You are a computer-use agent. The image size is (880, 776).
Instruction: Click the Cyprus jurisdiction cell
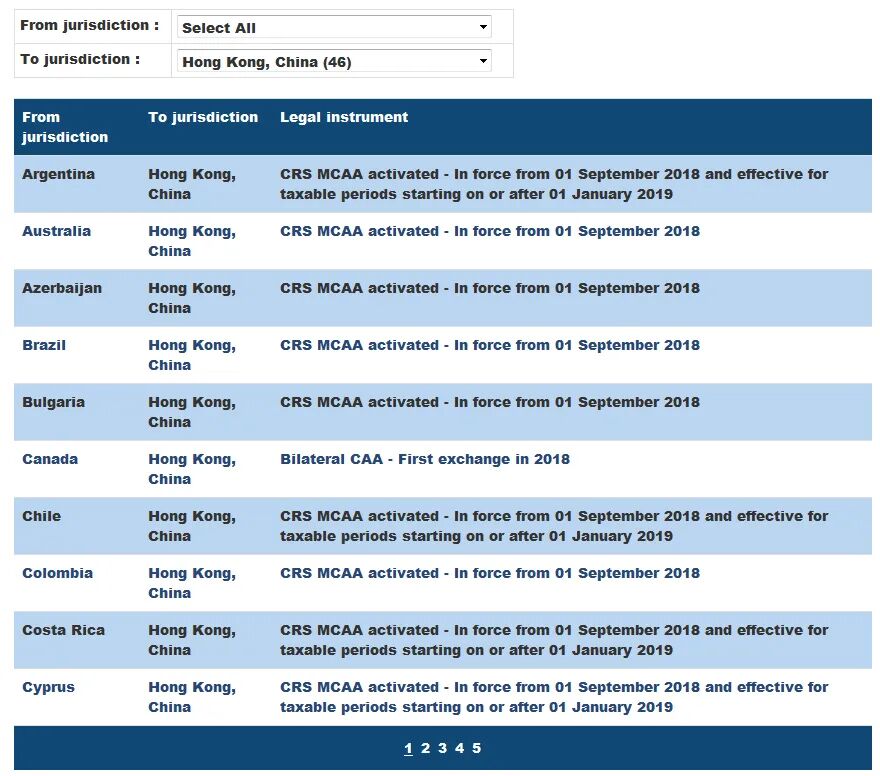pos(48,687)
